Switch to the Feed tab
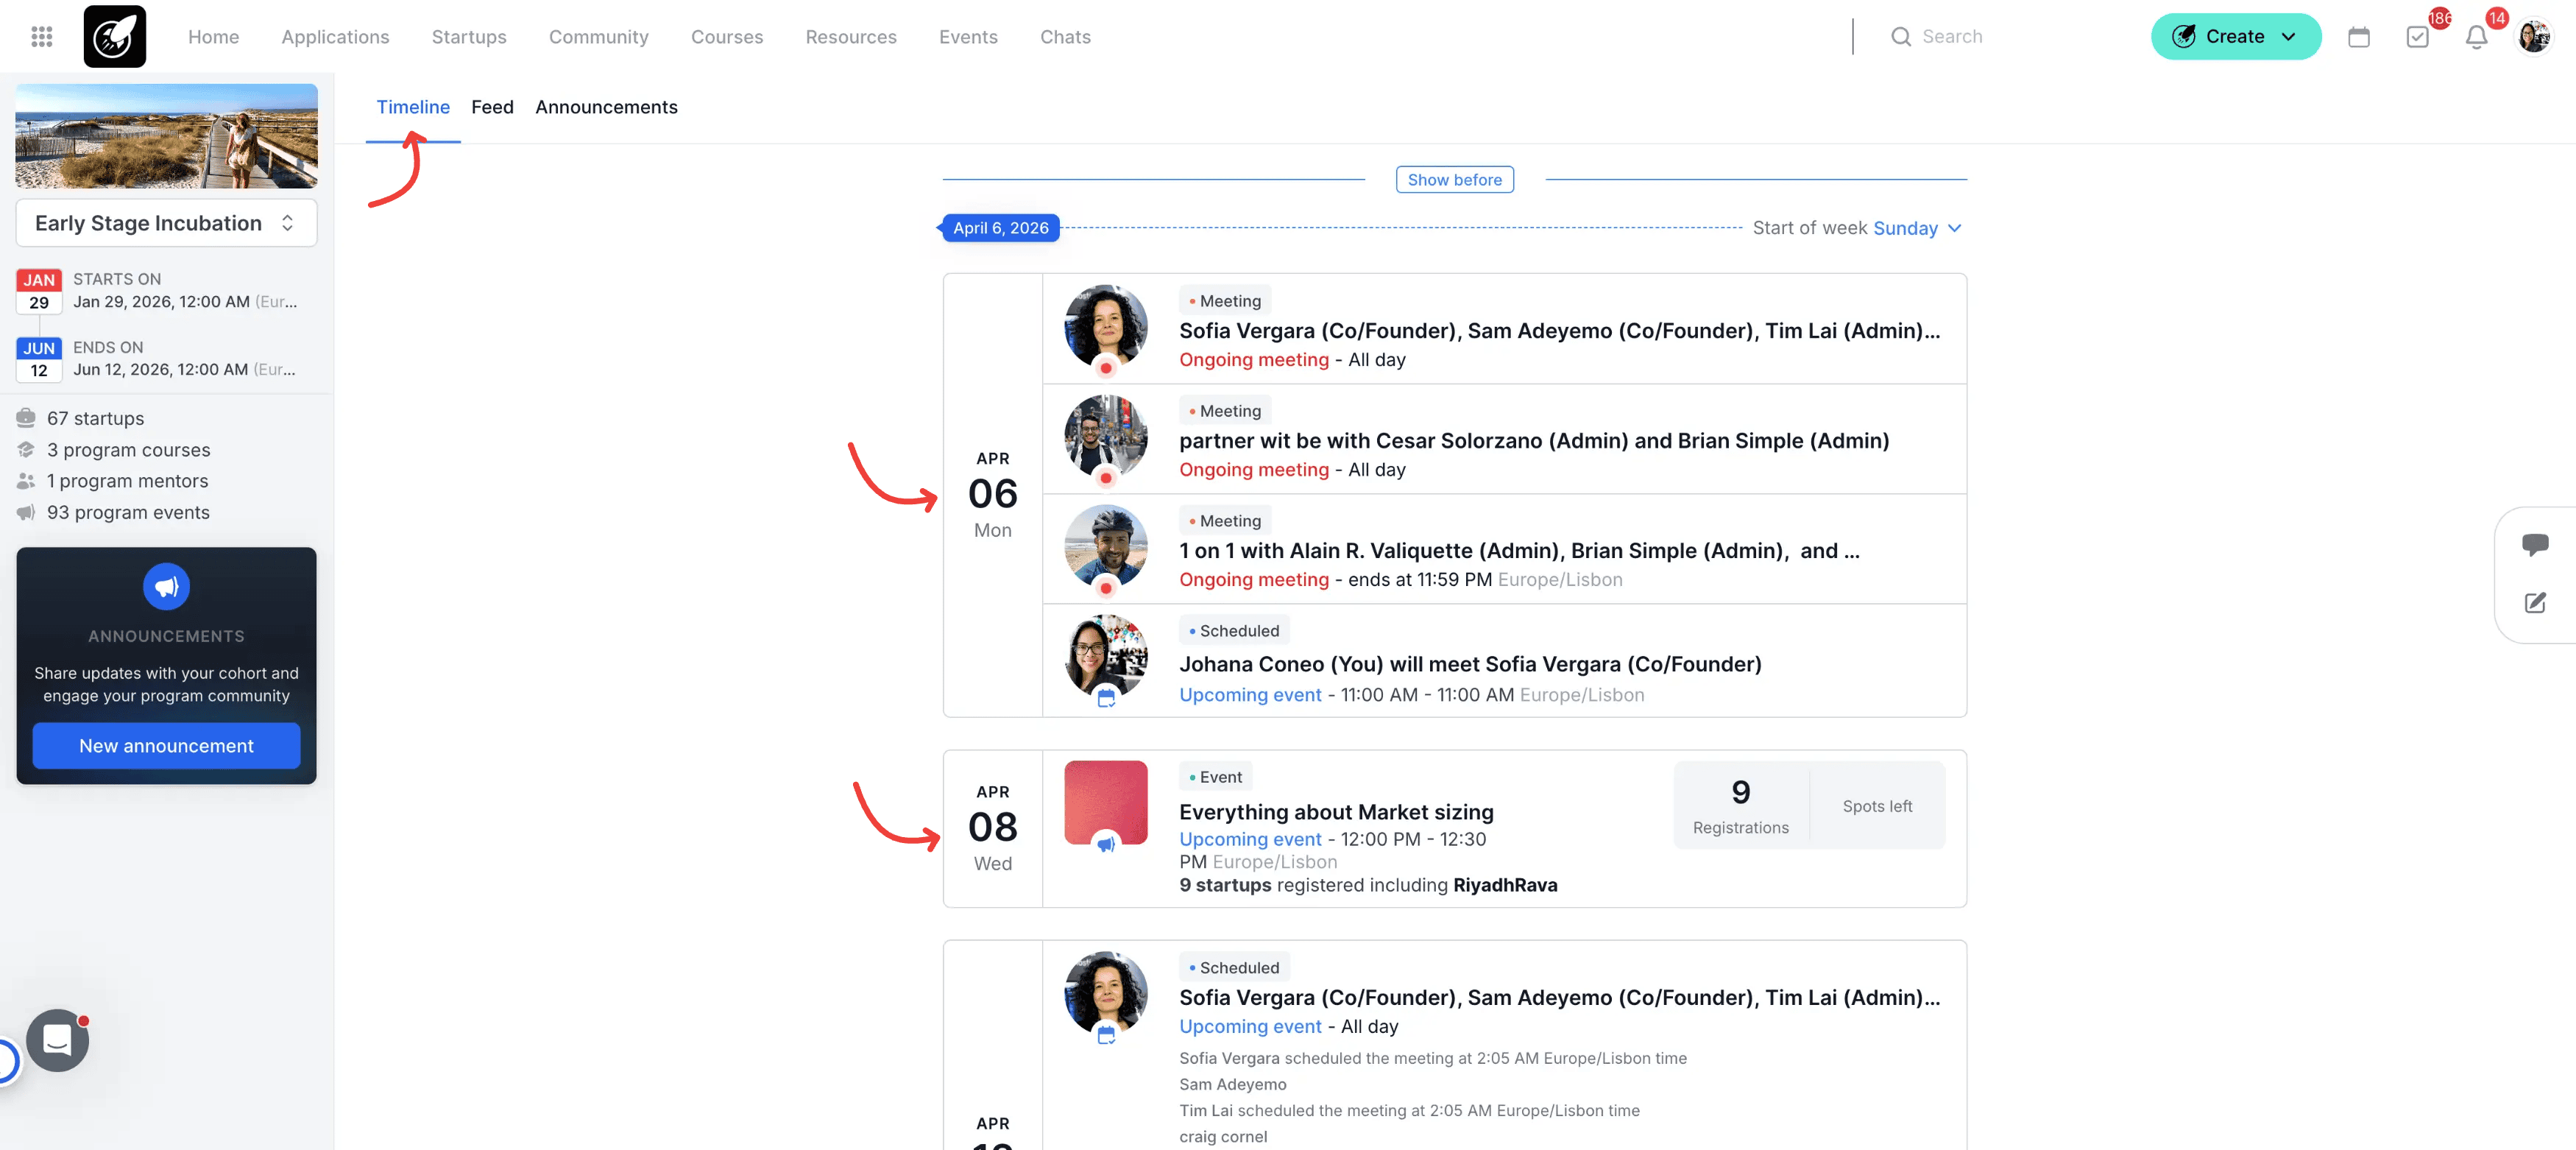 click(492, 107)
